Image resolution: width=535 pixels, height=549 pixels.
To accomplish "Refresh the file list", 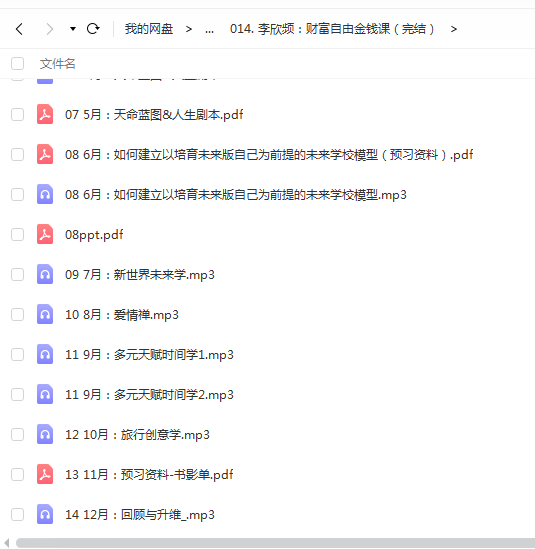I will tap(93, 29).
